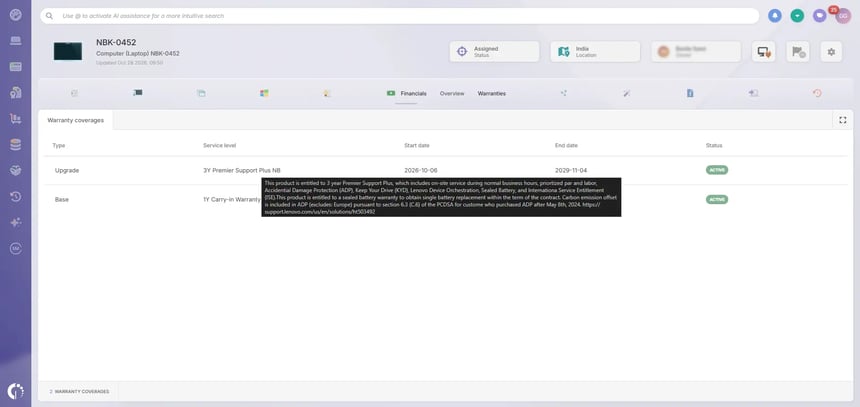Expand the table to fullscreen
Viewport: 860px width, 407px height.
(x=842, y=120)
